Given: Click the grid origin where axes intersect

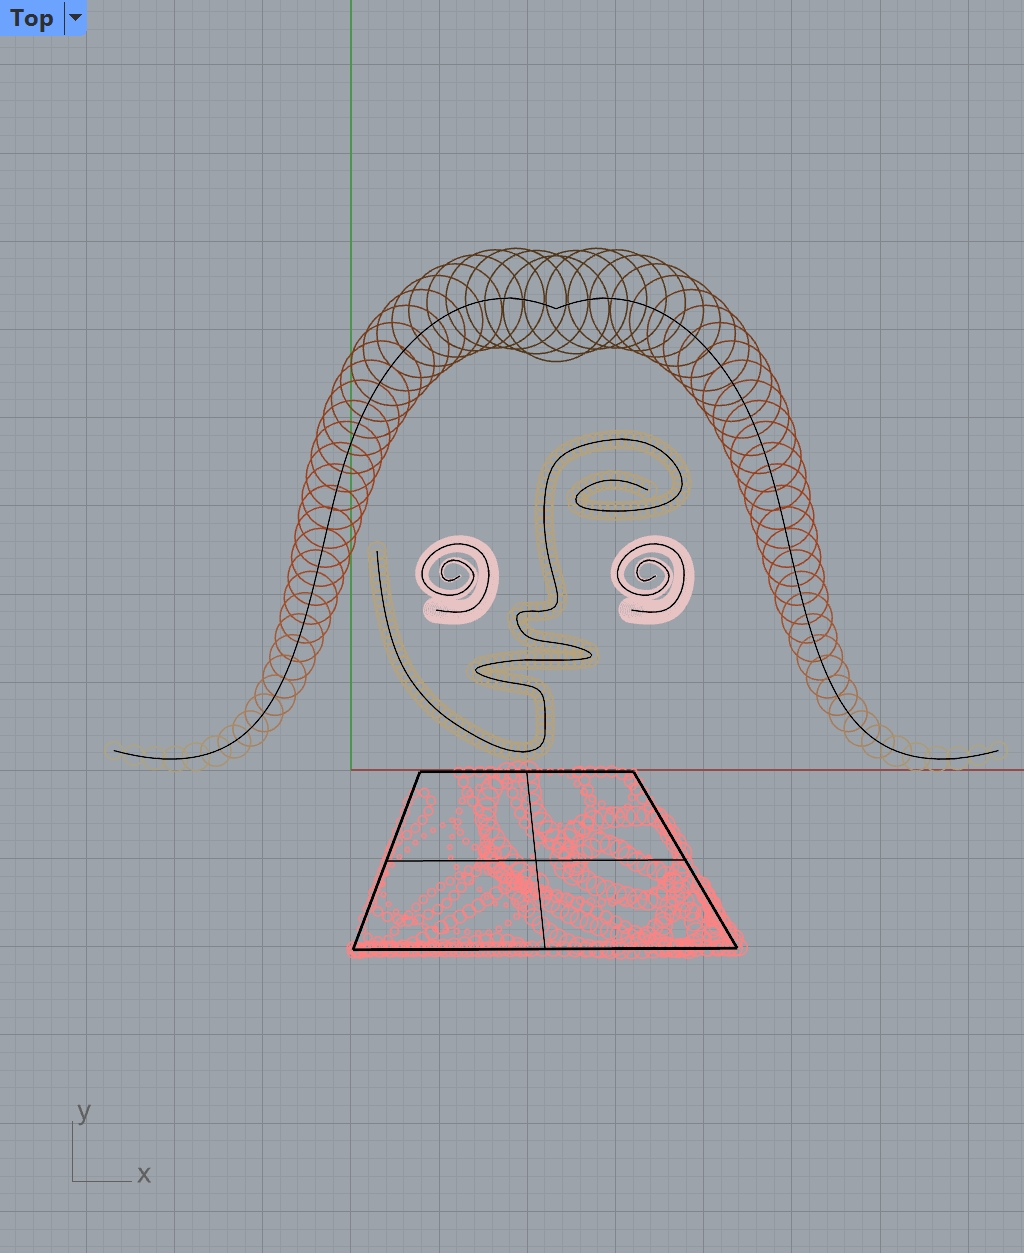Looking at the screenshot, I should point(352,770).
